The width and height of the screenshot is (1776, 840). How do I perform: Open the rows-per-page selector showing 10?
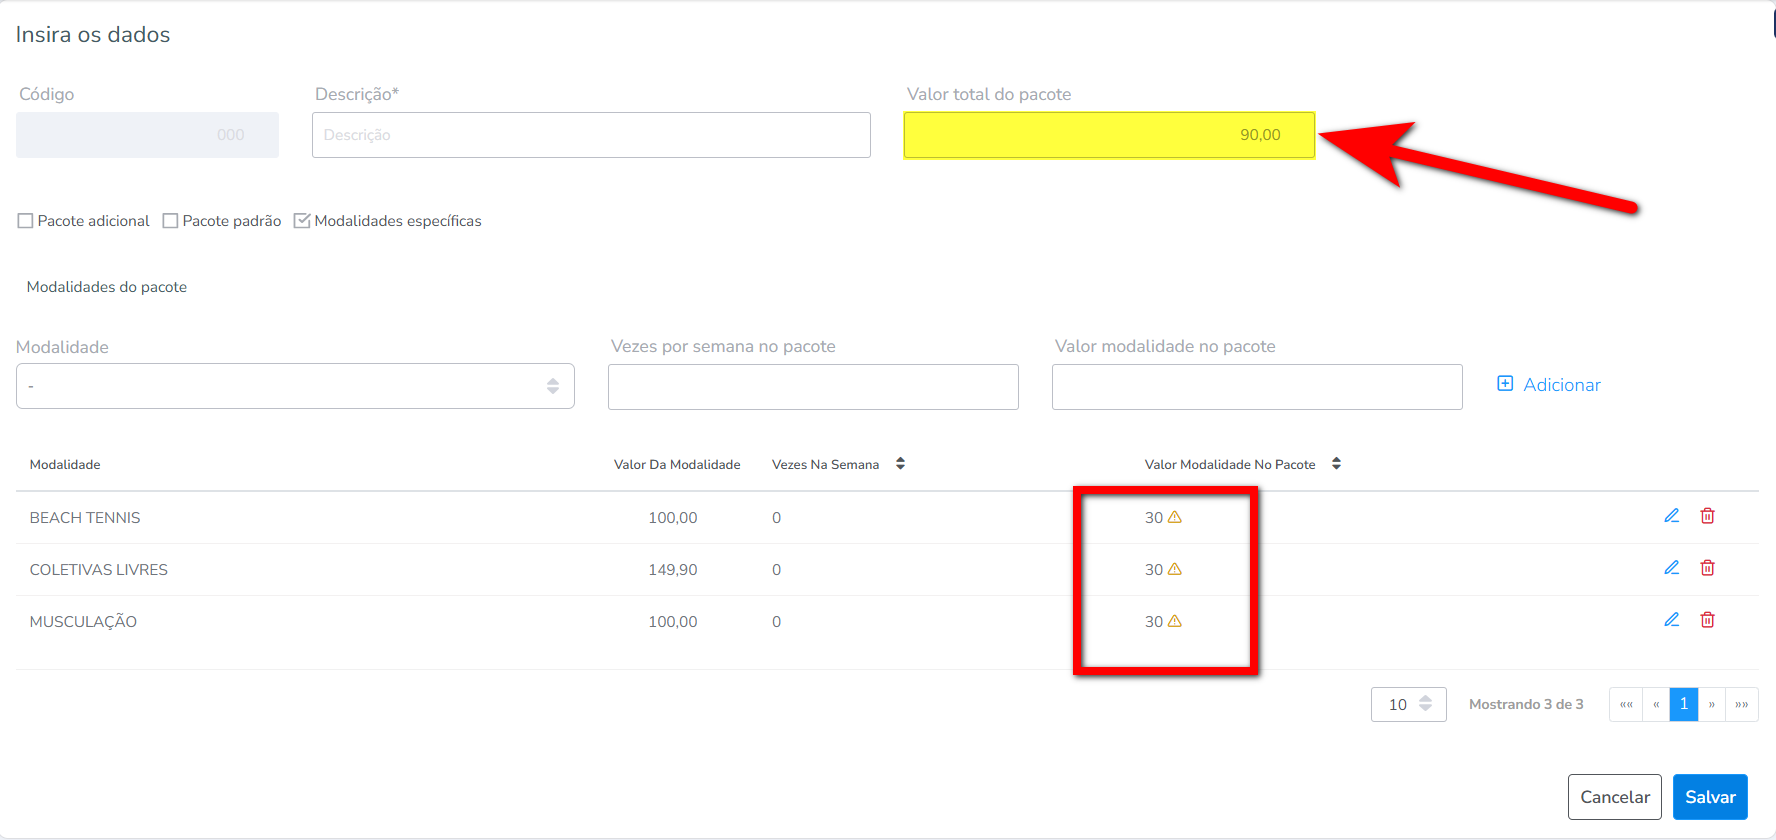(1408, 704)
